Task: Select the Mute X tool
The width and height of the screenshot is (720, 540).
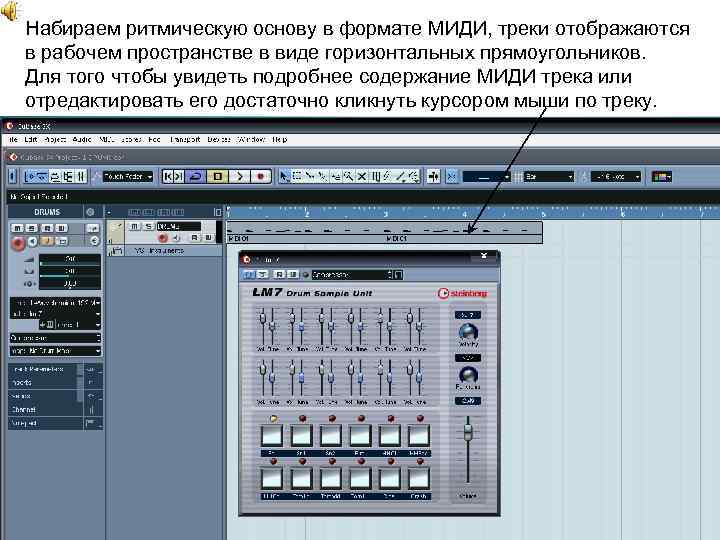Action: point(362,176)
